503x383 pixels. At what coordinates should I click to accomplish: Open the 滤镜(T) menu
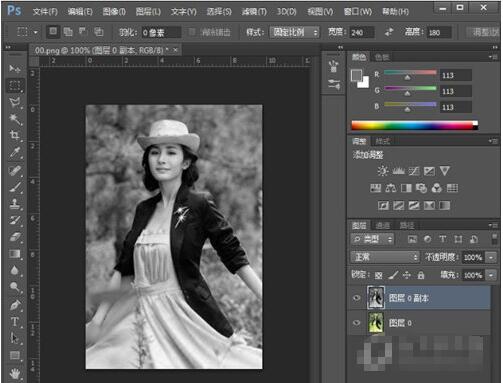click(x=254, y=12)
